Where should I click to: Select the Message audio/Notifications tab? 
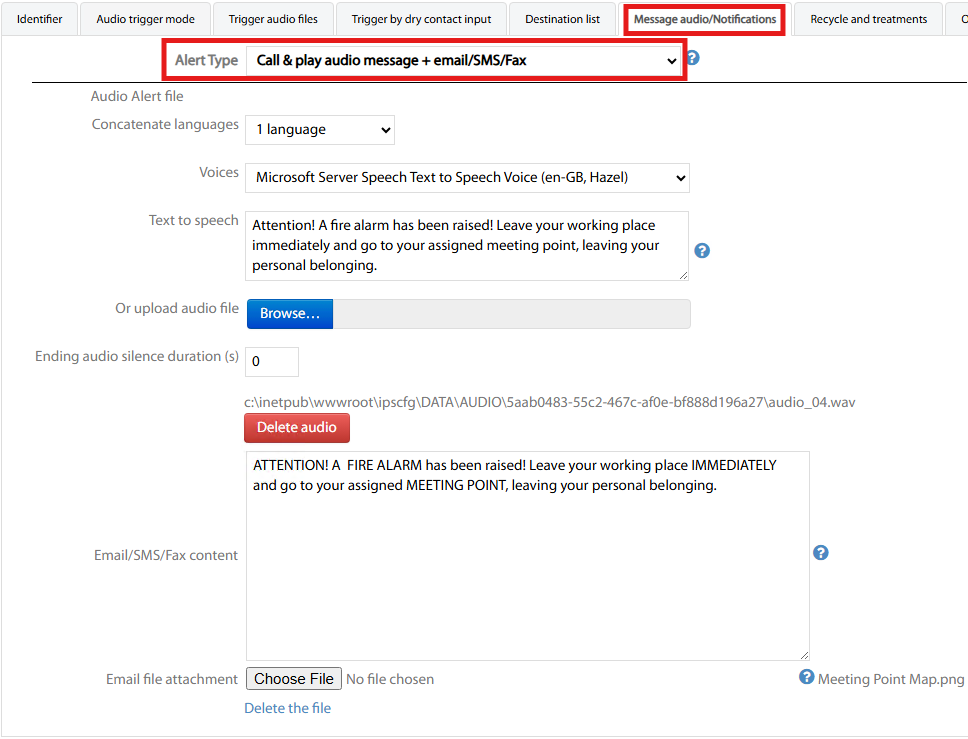(x=705, y=19)
